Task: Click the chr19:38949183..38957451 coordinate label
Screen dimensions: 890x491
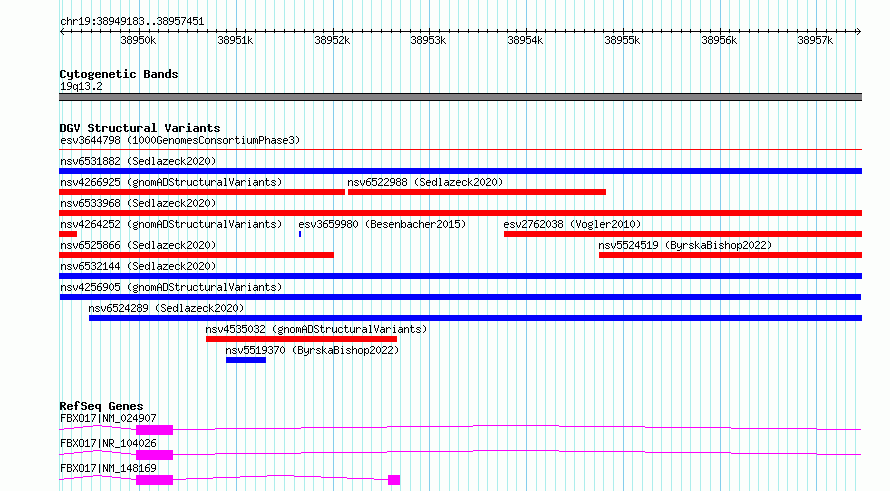Action: coord(132,22)
